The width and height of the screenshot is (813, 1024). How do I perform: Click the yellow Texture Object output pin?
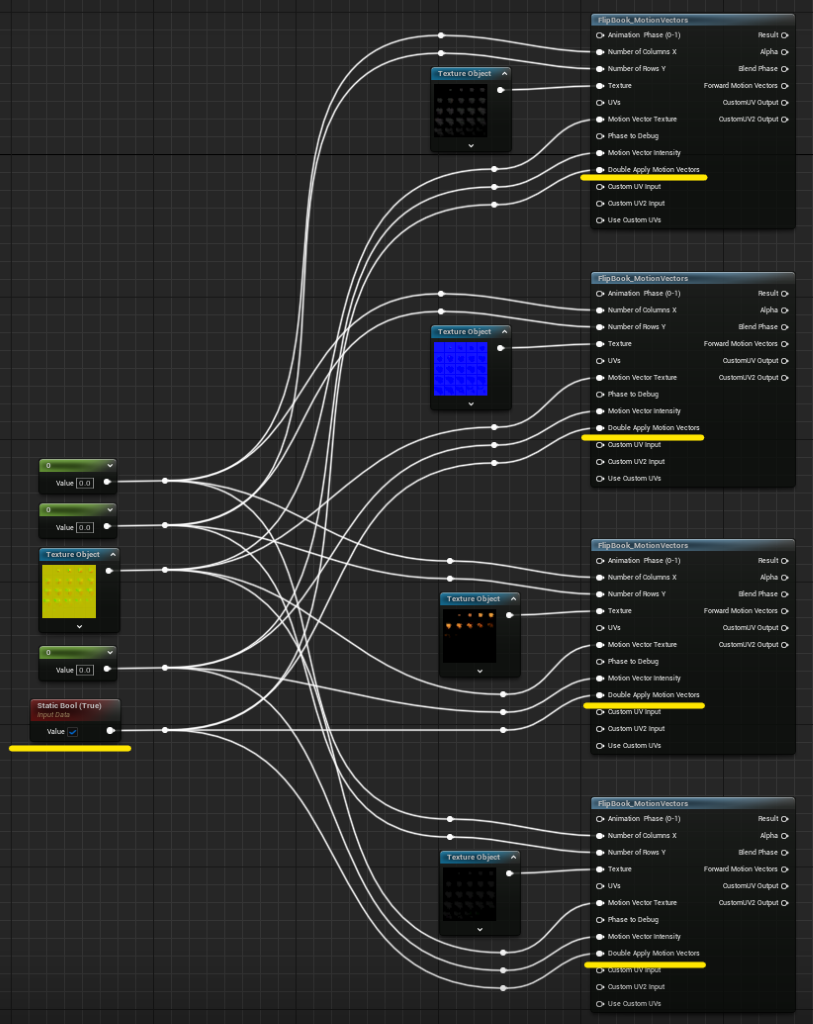(109, 571)
